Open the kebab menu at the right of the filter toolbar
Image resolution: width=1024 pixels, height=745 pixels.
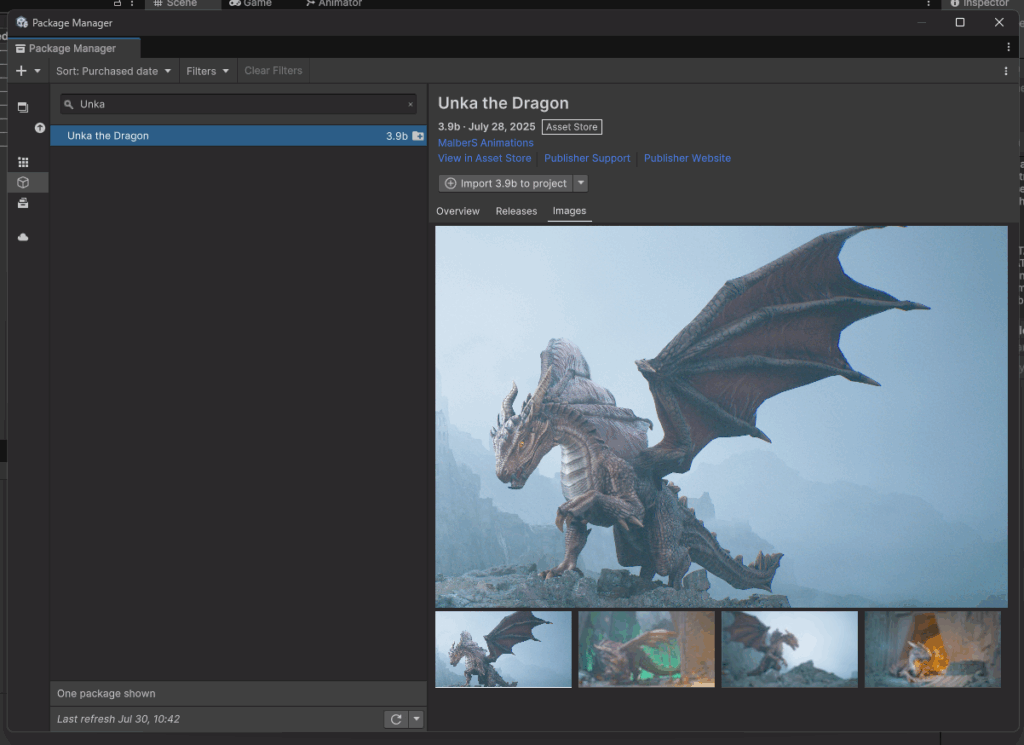tap(1006, 71)
